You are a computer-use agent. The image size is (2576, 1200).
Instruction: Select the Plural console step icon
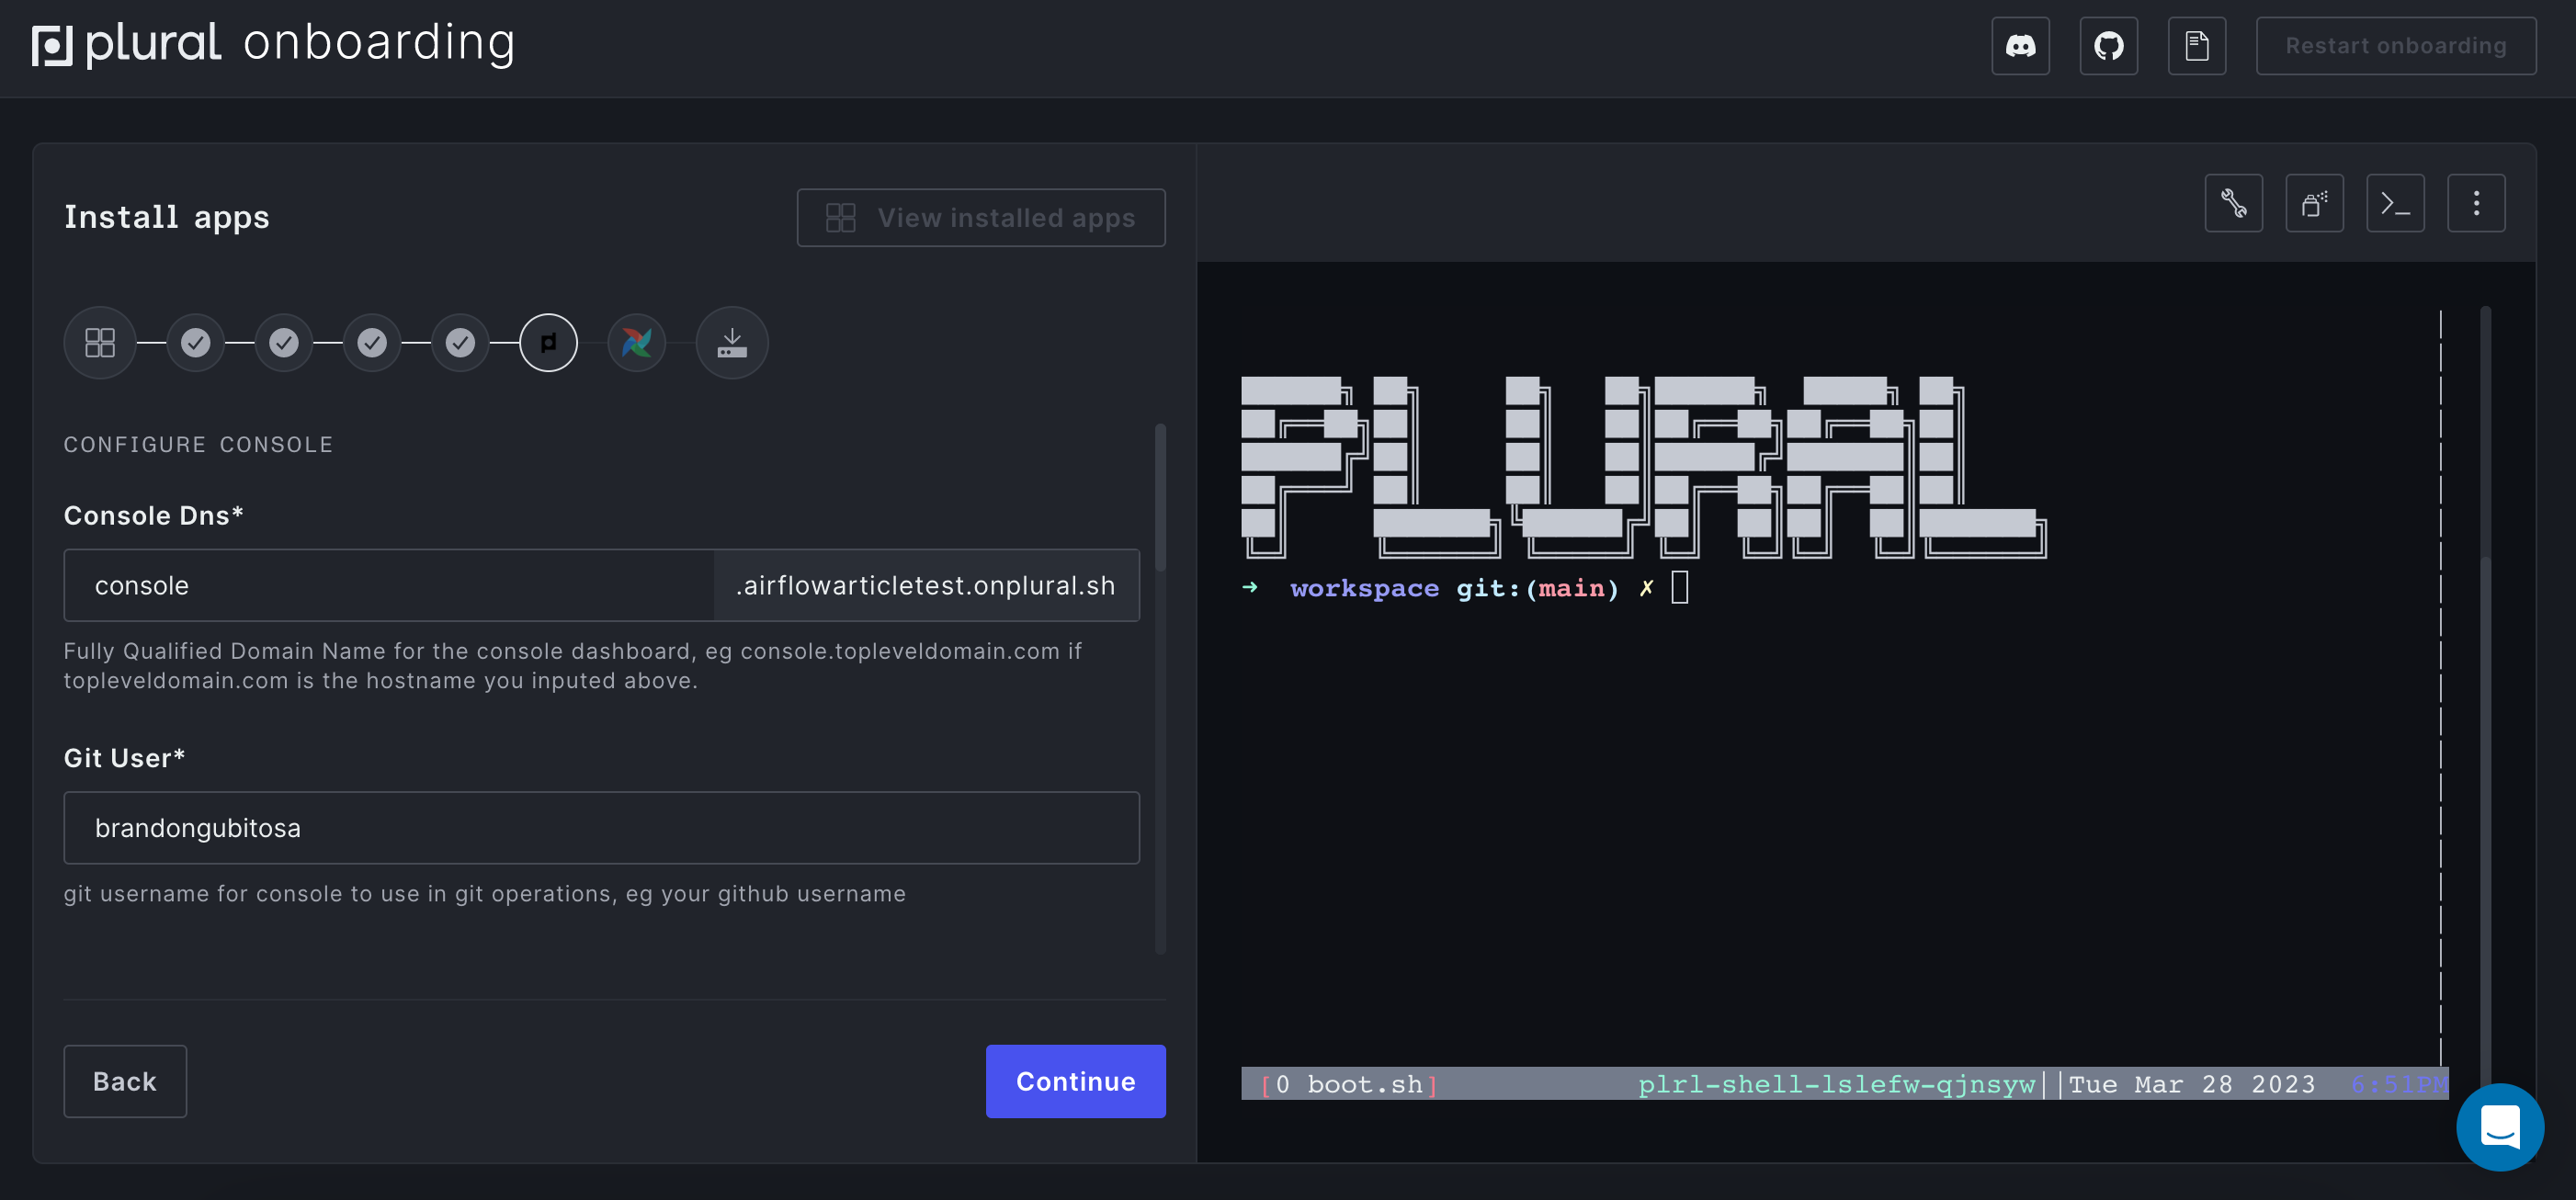[548, 343]
